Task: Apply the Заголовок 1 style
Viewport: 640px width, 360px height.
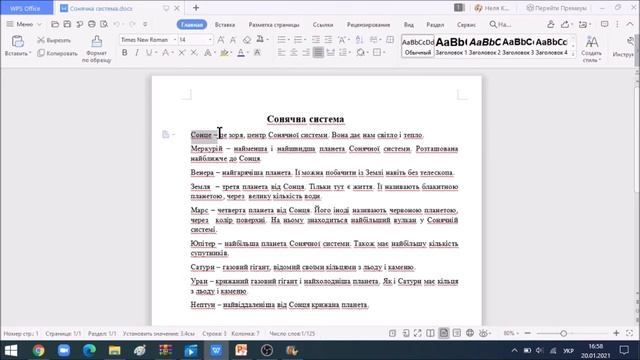Action: click(451, 46)
